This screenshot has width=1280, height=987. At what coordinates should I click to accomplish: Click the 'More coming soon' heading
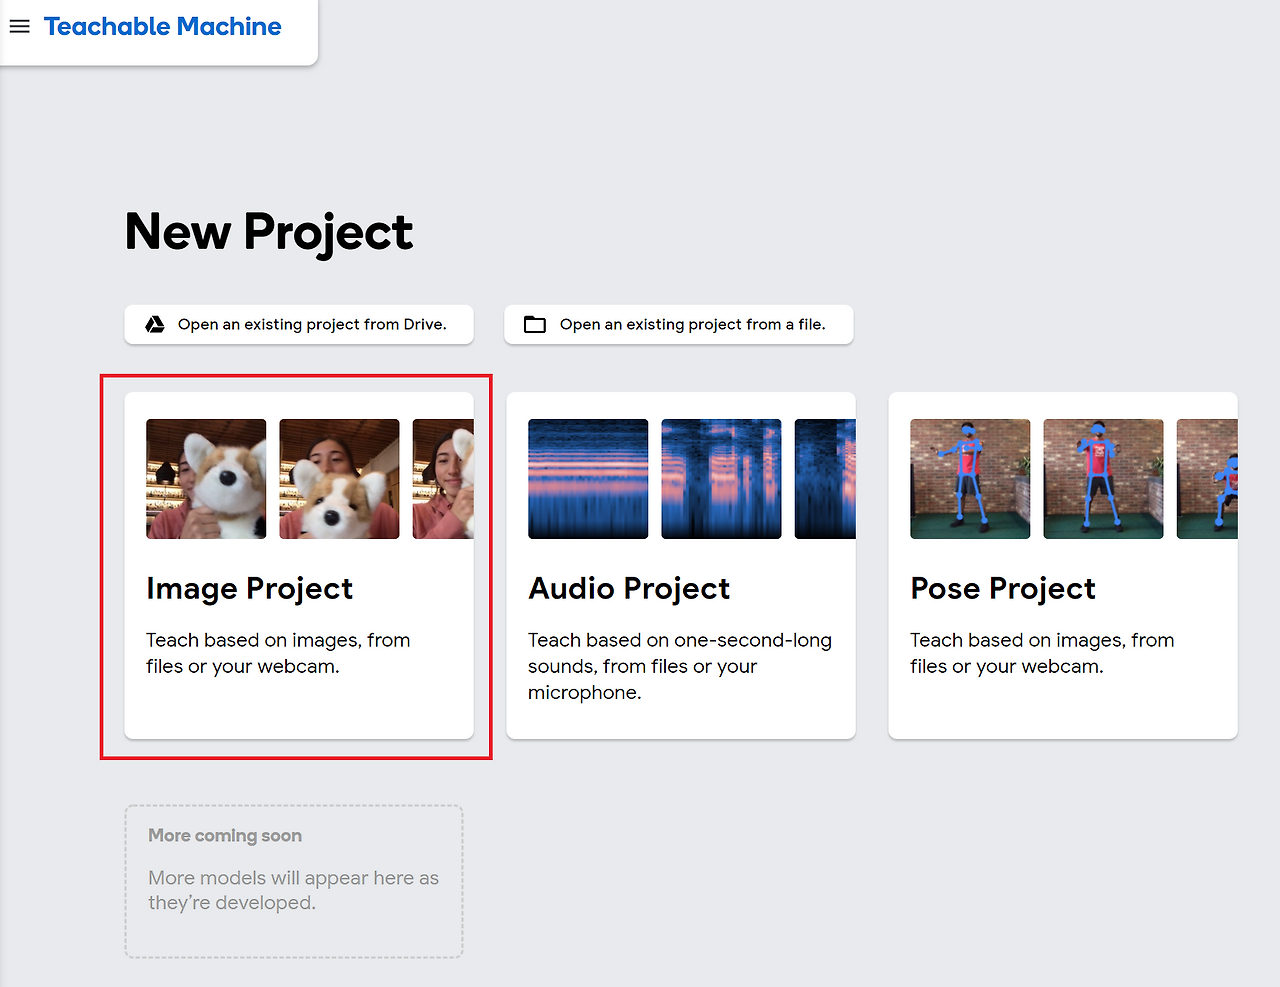tap(225, 836)
